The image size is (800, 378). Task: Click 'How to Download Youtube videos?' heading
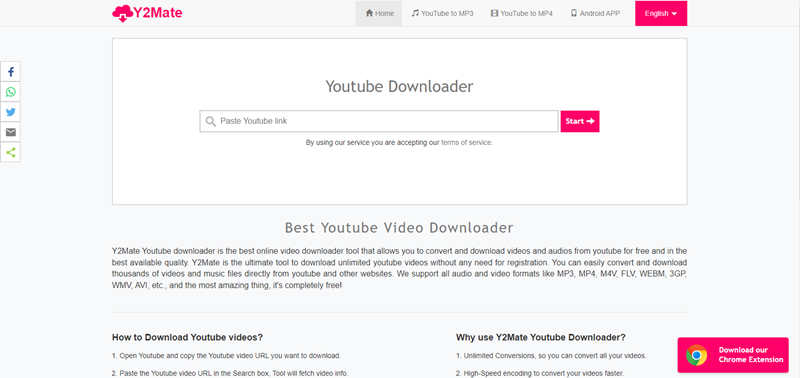pyautogui.click(x=187, y=337)
